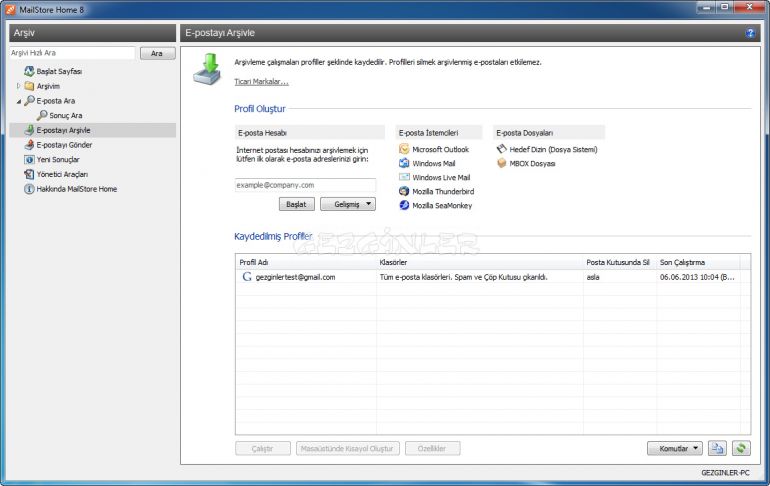
Task: Select the MBOX Dosyası option
Action: point(526,163)
